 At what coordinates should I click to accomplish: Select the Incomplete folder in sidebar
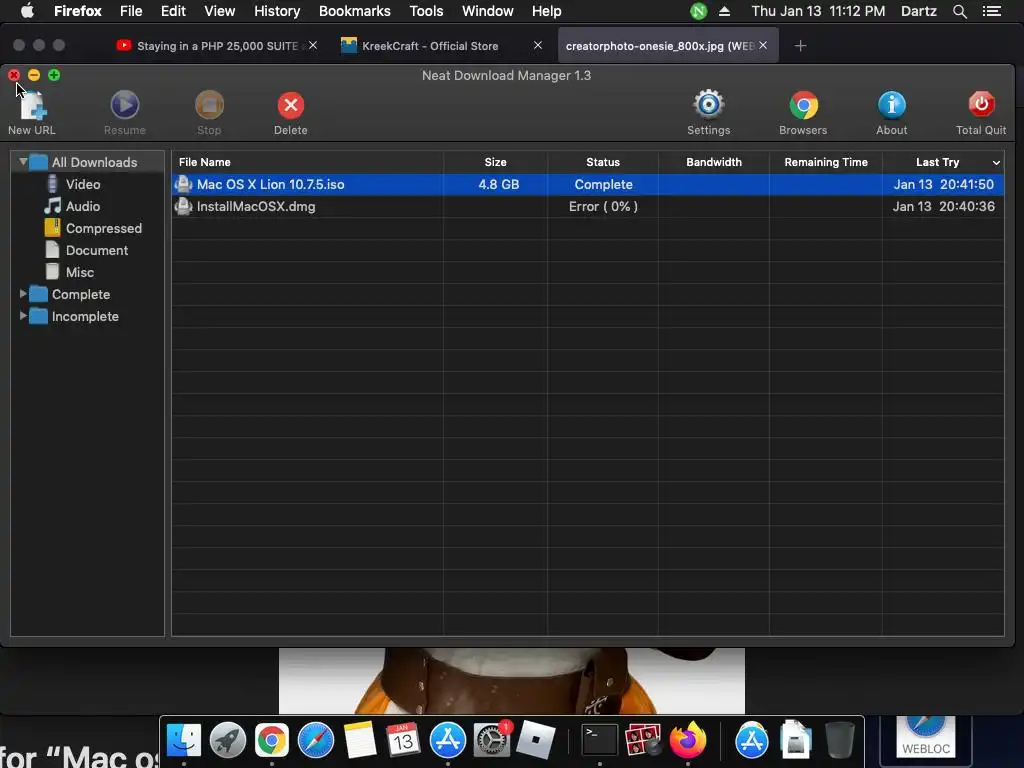click(x=85, y=316)
